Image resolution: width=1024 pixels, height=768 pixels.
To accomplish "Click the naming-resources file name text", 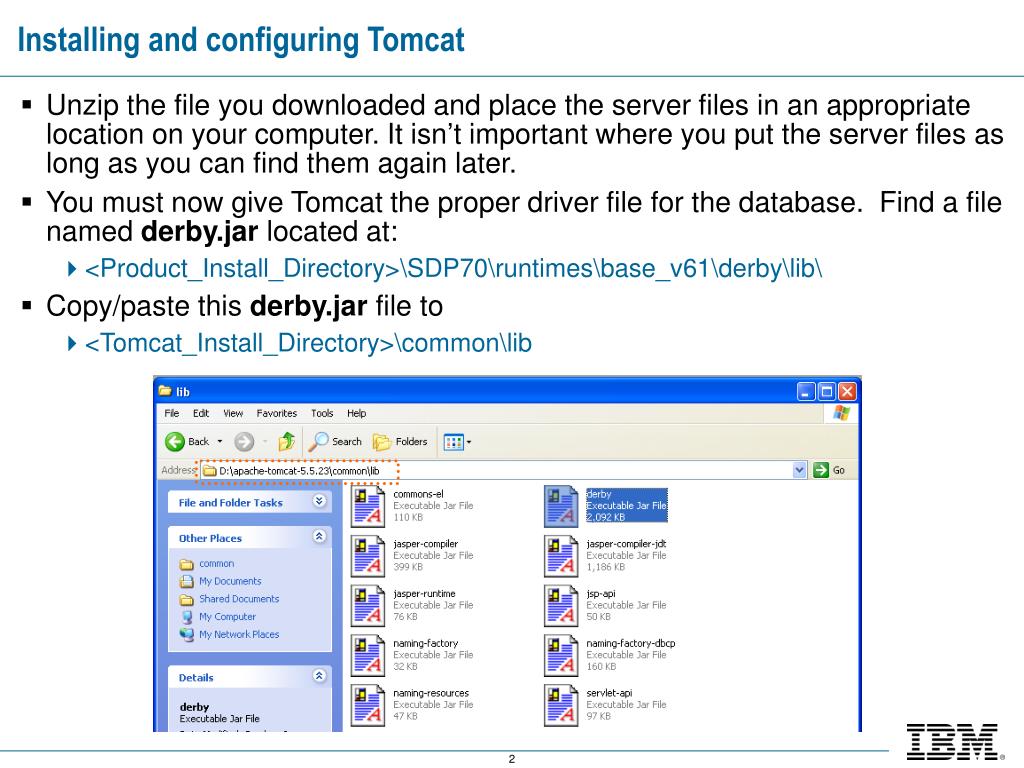I will click(431, 693).
